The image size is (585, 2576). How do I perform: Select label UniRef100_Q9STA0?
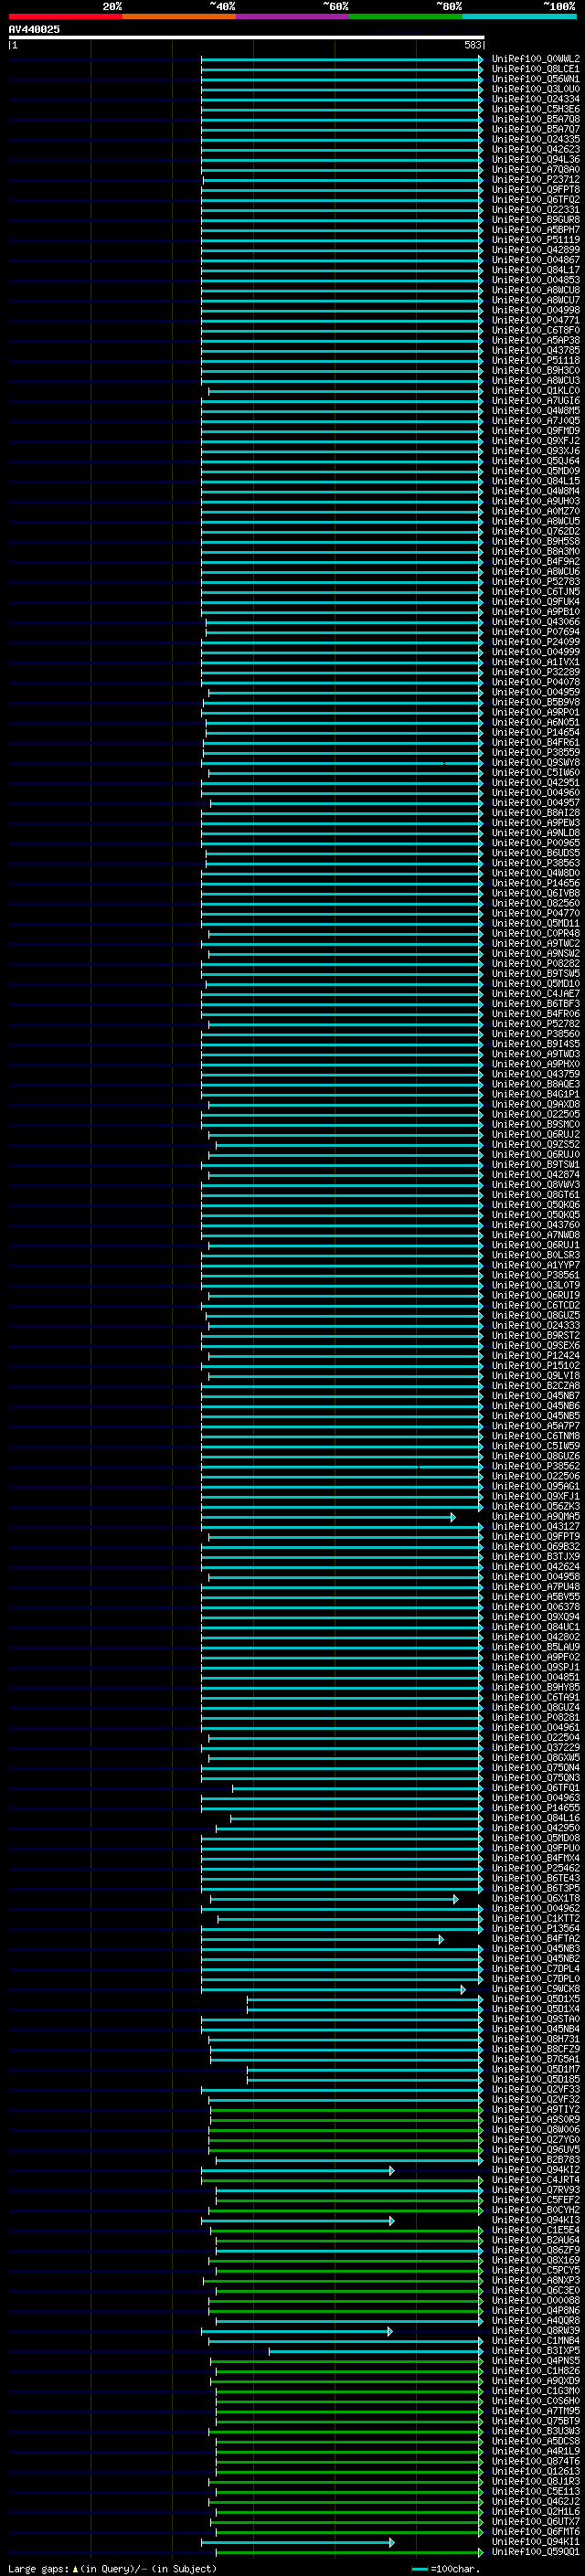(x=536, y=2019)
